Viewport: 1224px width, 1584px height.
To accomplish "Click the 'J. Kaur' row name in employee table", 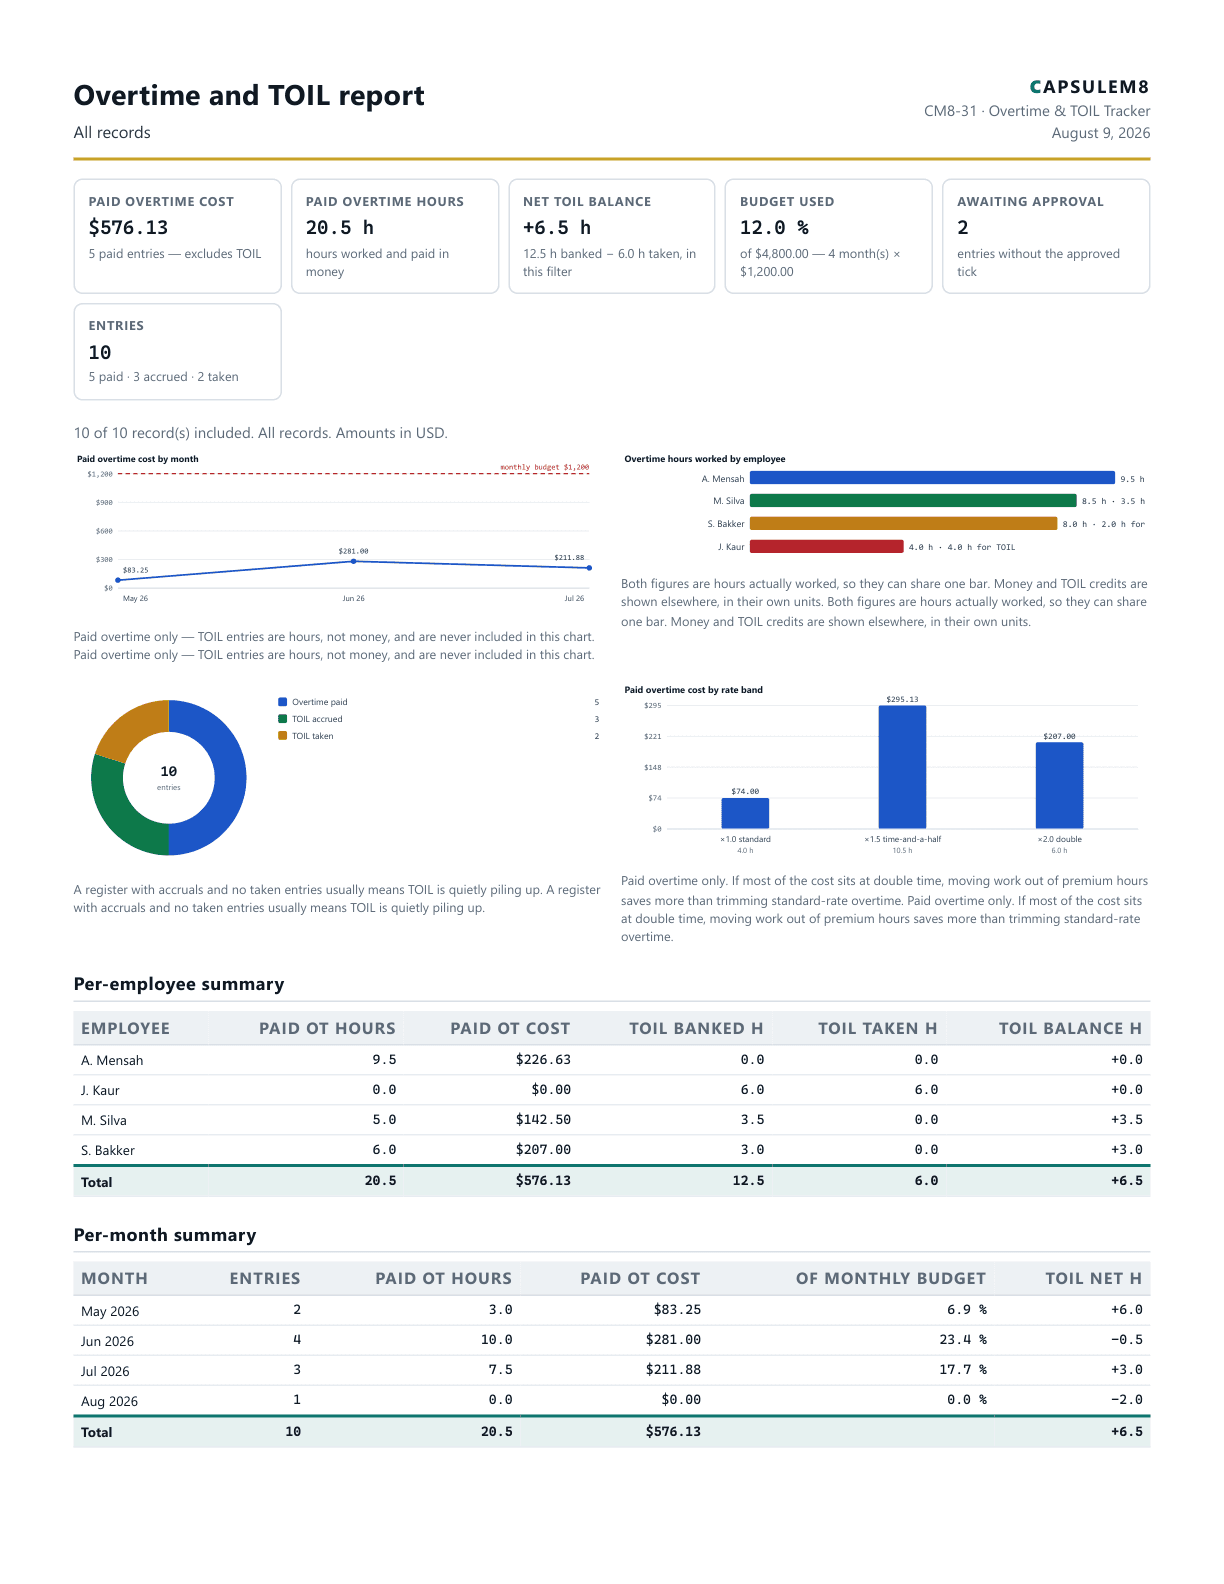I will pos(100,1090).
